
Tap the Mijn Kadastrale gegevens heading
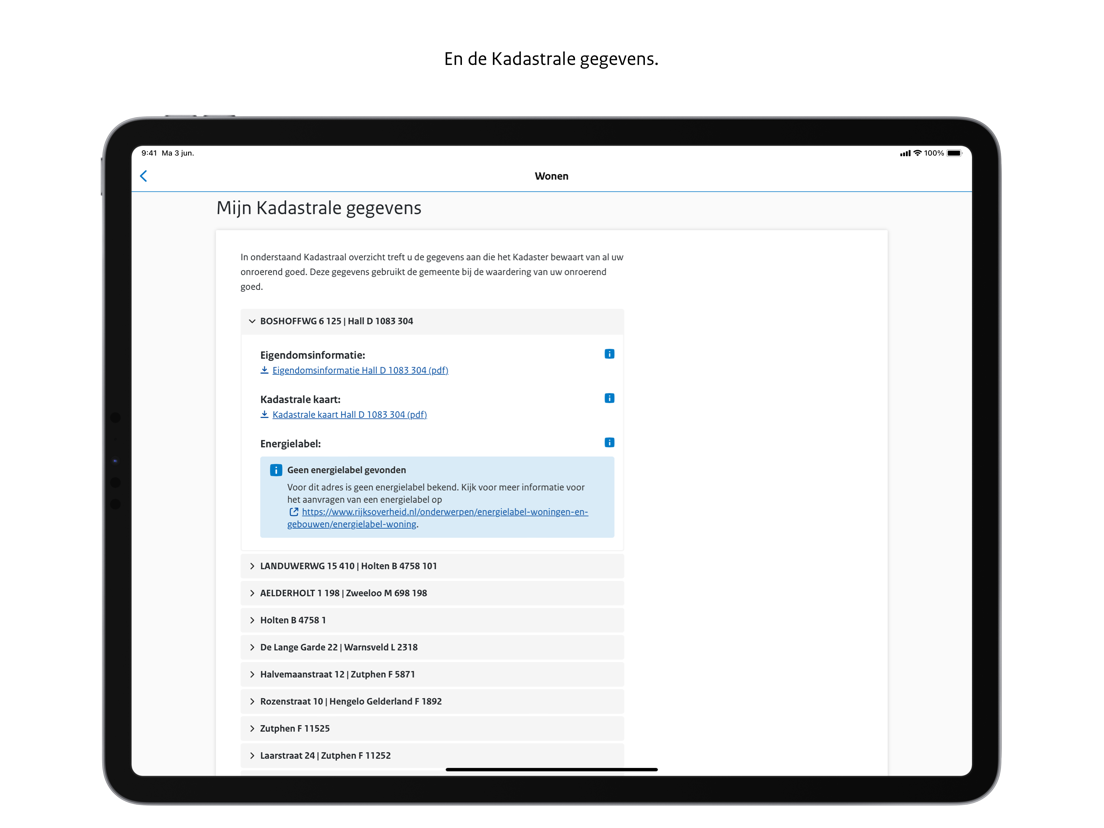click(319, 208)
